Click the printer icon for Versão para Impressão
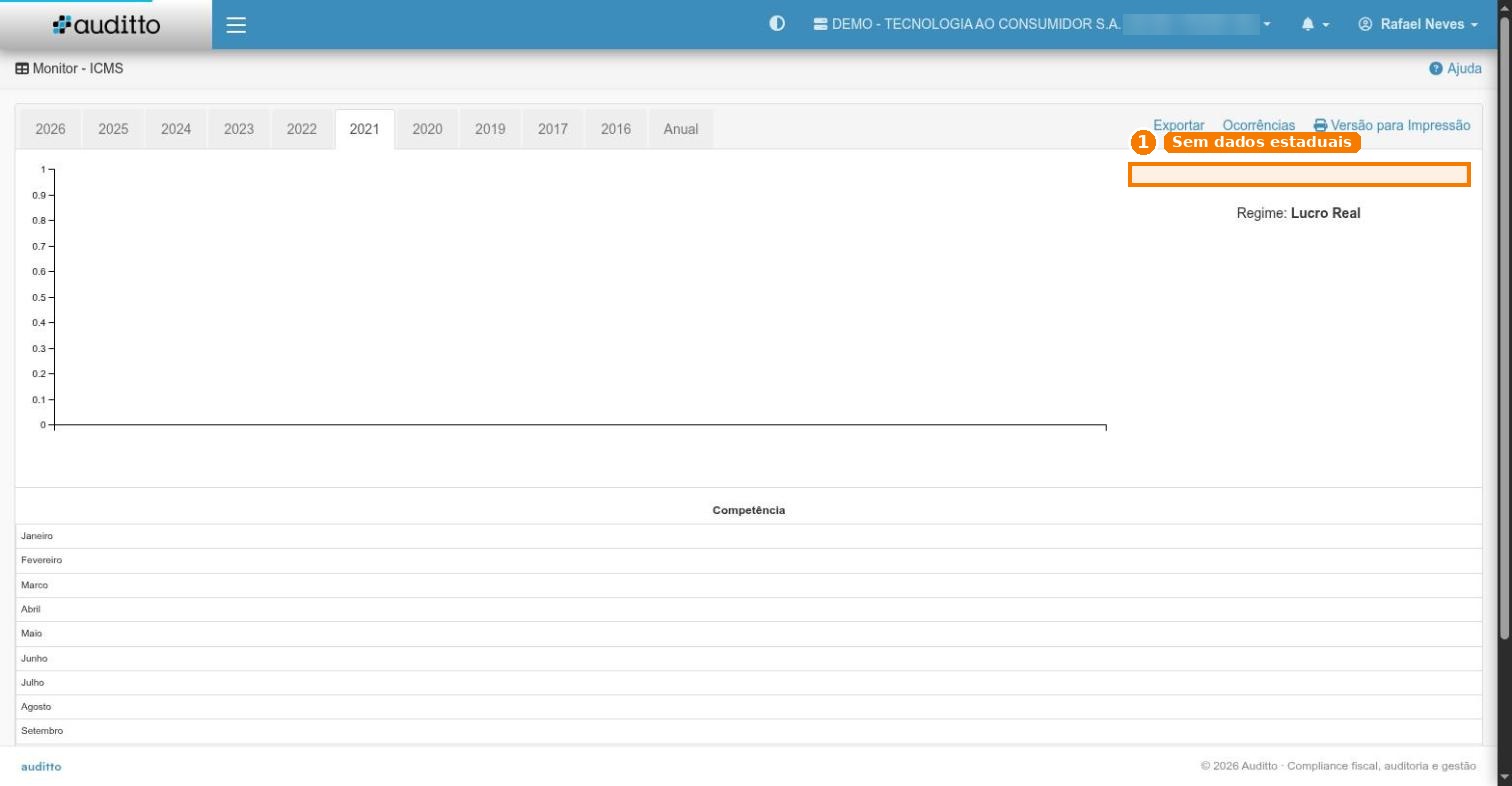The height and width of the screenshot is (786, 1512). (1320, 126)
